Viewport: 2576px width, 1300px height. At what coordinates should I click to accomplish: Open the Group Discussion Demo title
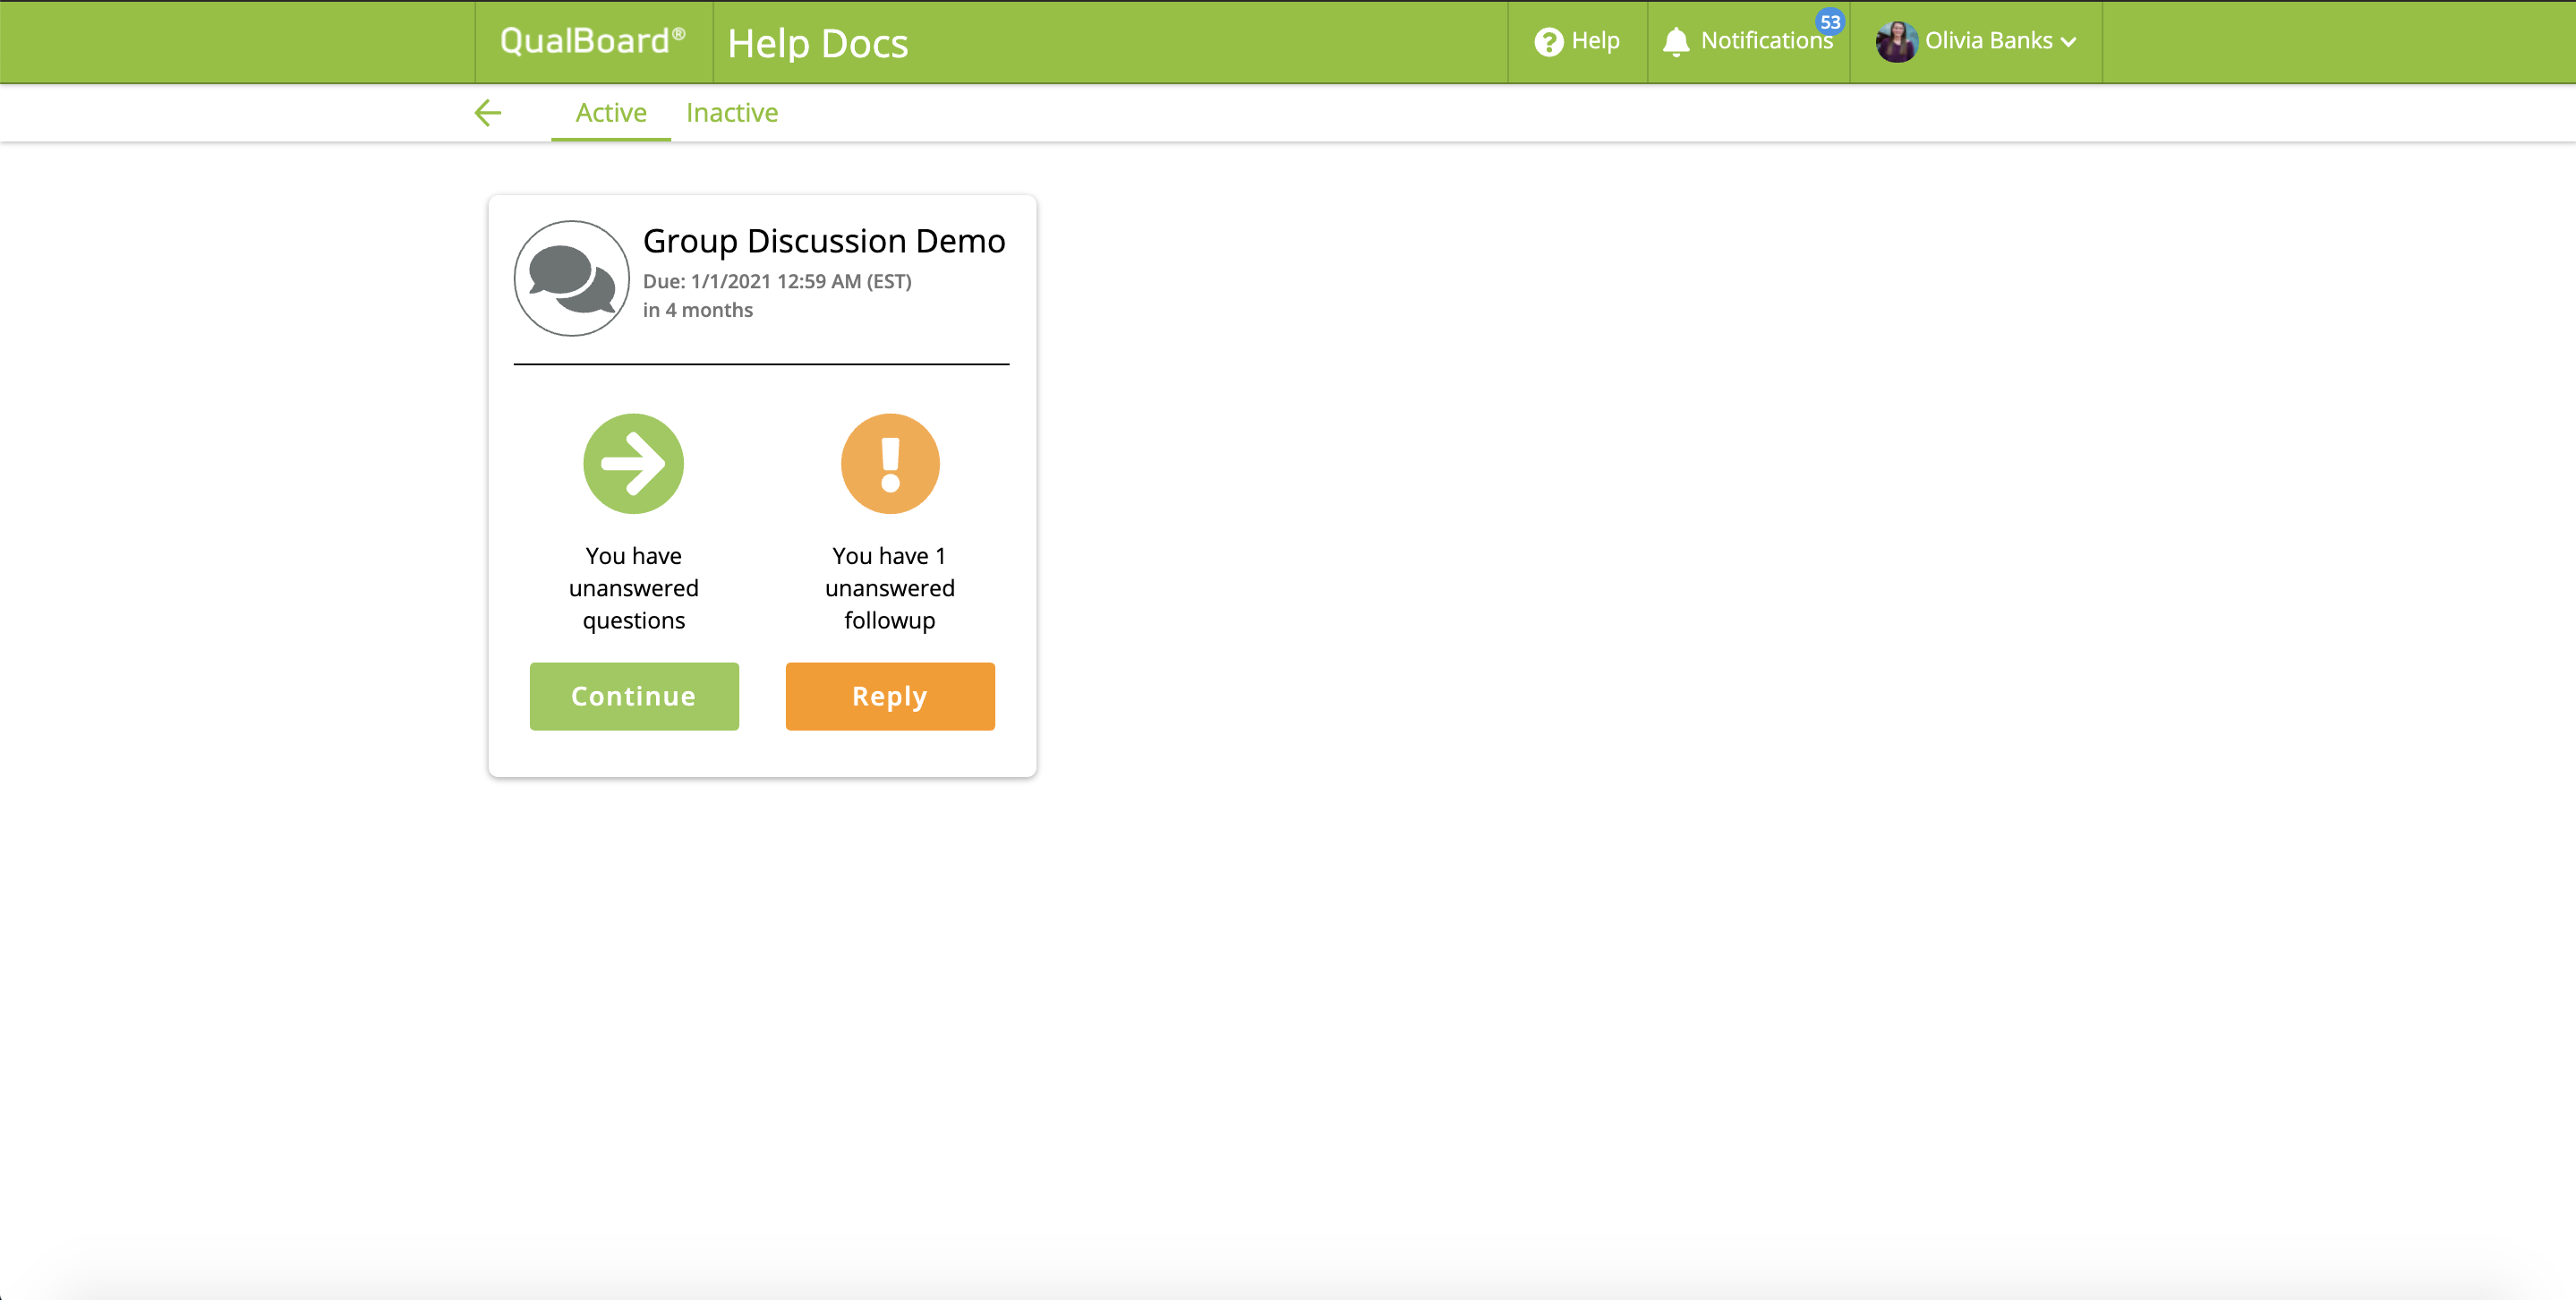823,241
